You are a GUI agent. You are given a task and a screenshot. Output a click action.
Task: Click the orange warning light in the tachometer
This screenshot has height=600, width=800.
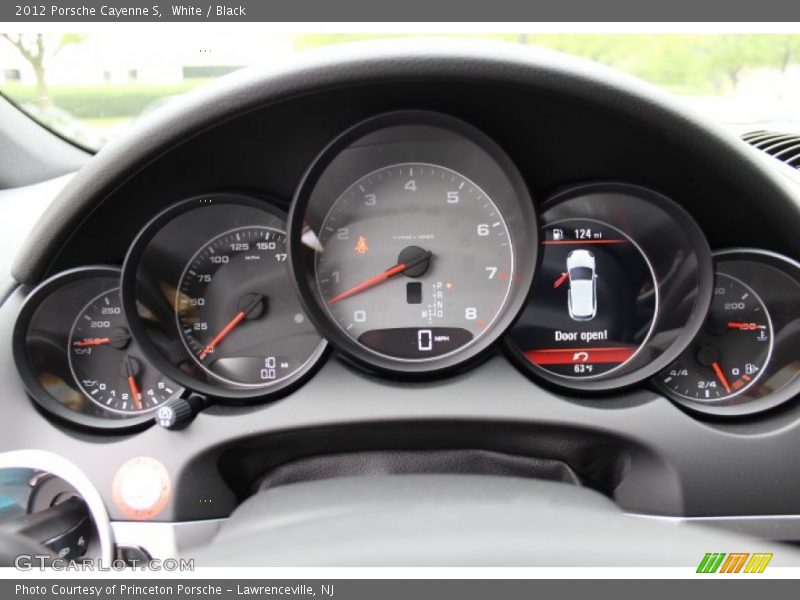362,245
